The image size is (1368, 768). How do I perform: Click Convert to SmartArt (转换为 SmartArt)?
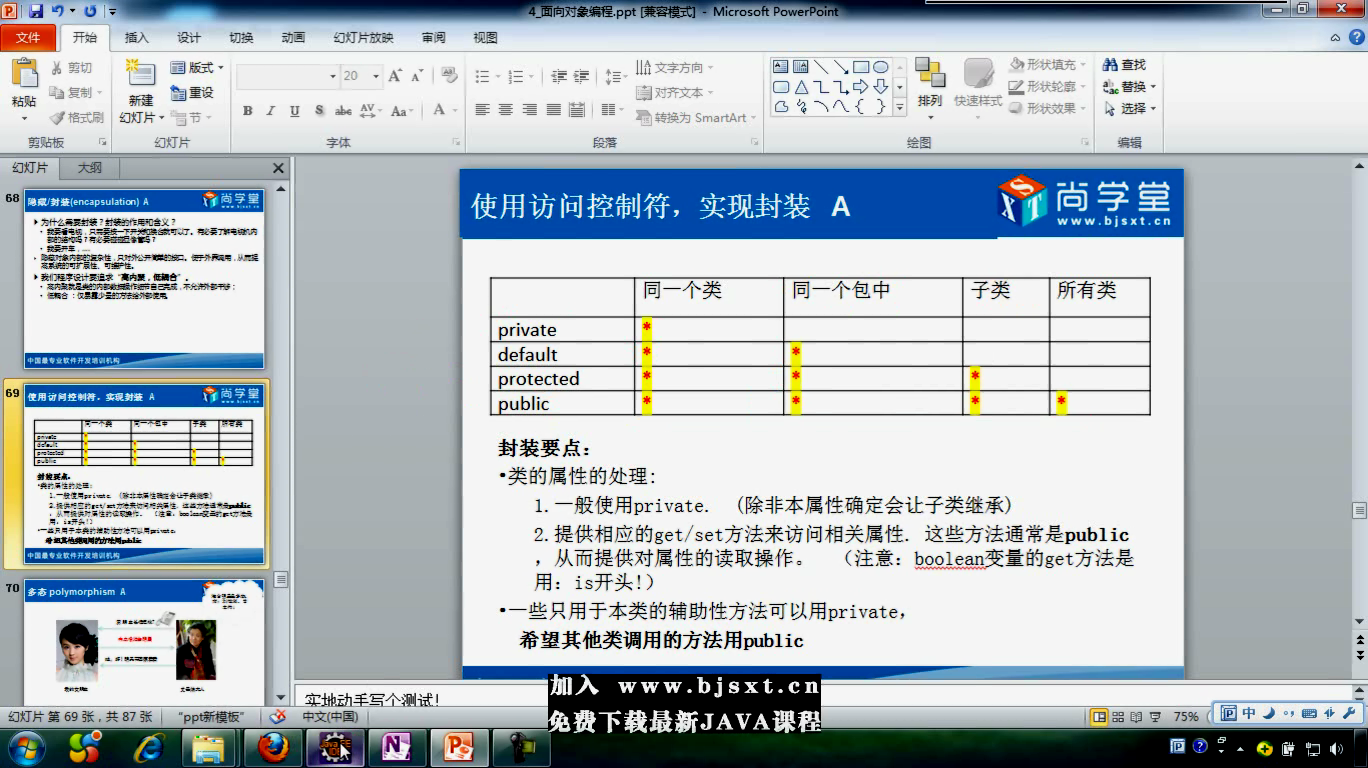click(698, 118)
